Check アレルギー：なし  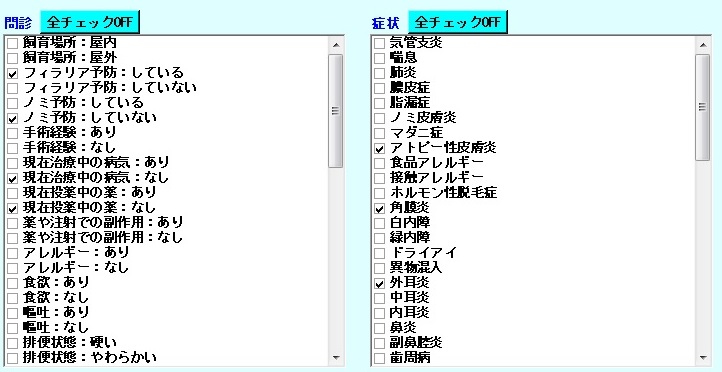click(x=13, y=268)
